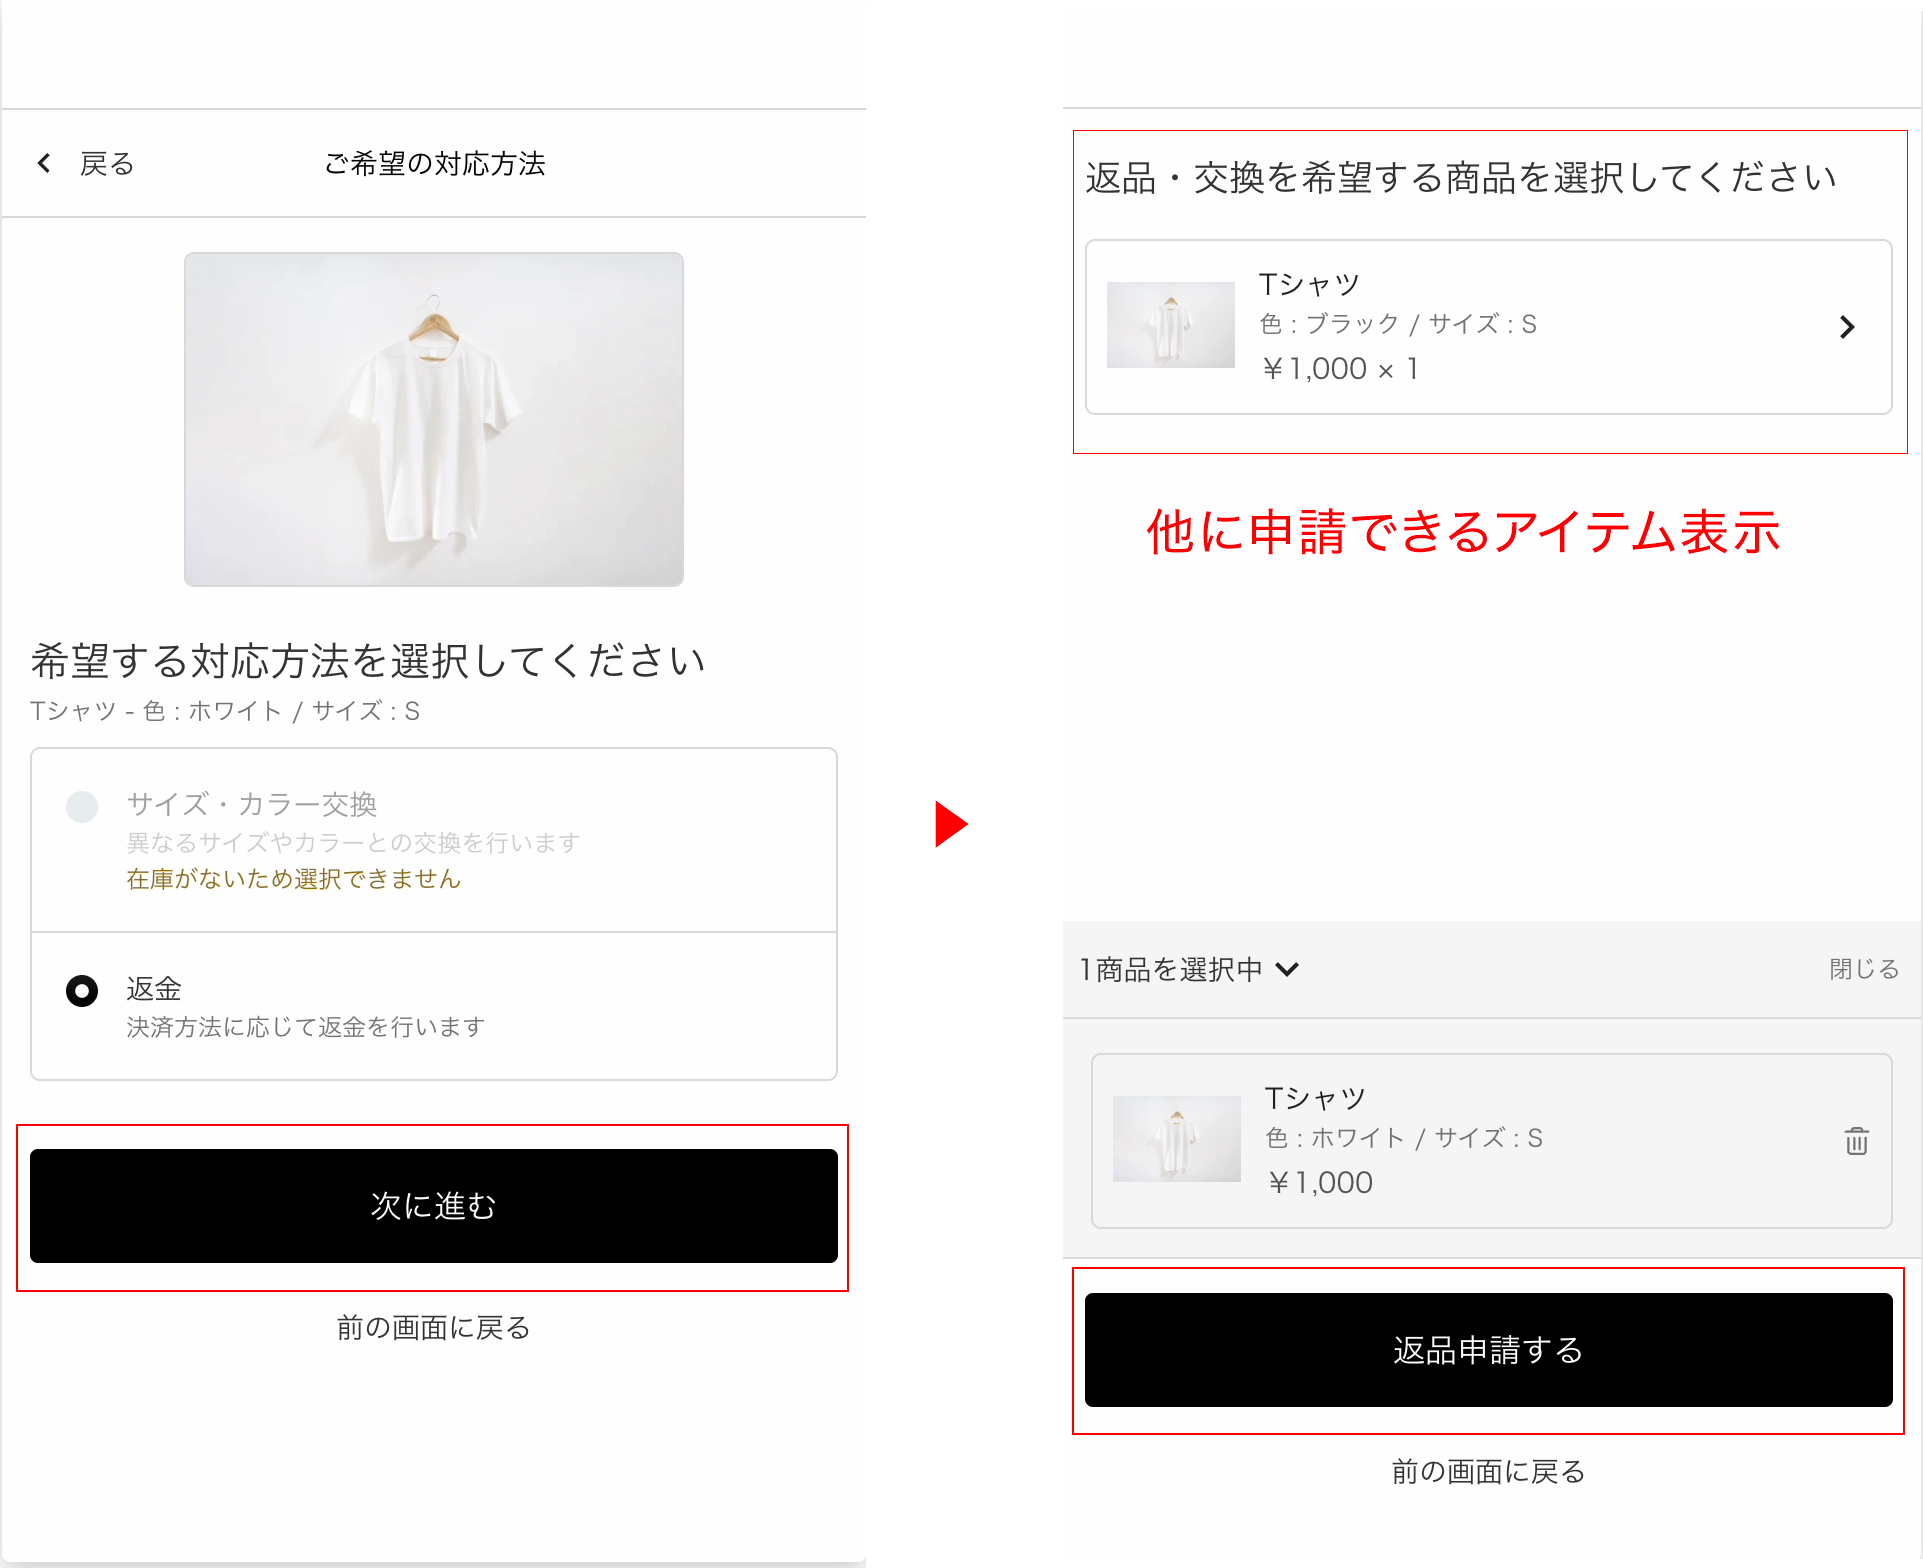Open the black T-shirt item chevron

(1846, 327)
